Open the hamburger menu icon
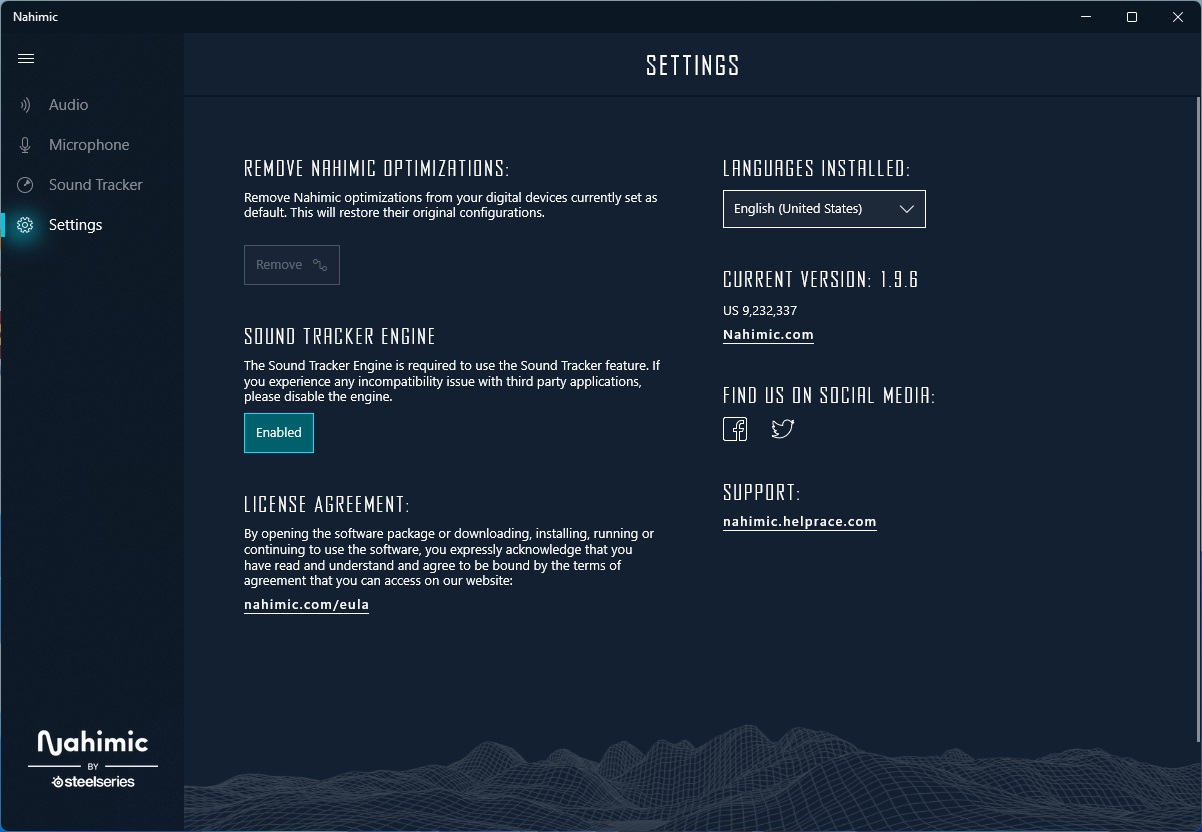 pyautogui.click(x=26, y=59)
